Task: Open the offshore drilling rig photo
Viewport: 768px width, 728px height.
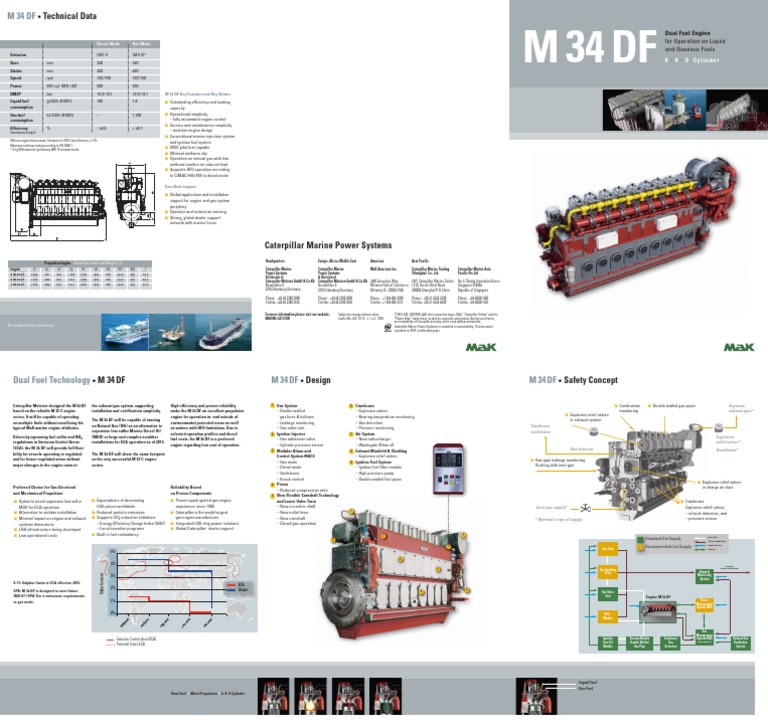Action: pyautogui.click(x=172, y=332)
